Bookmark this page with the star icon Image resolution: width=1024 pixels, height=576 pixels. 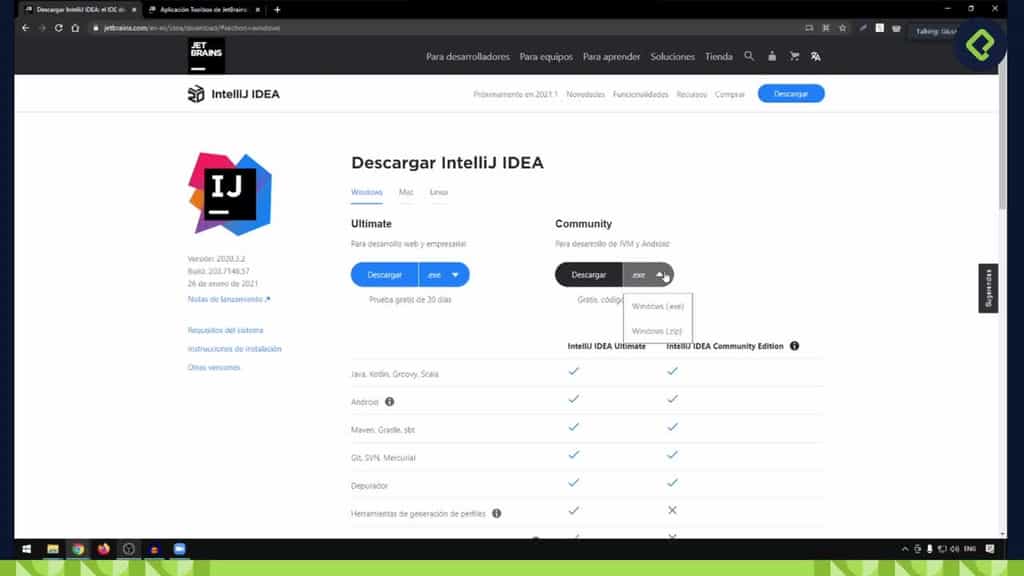pos(842,28)
